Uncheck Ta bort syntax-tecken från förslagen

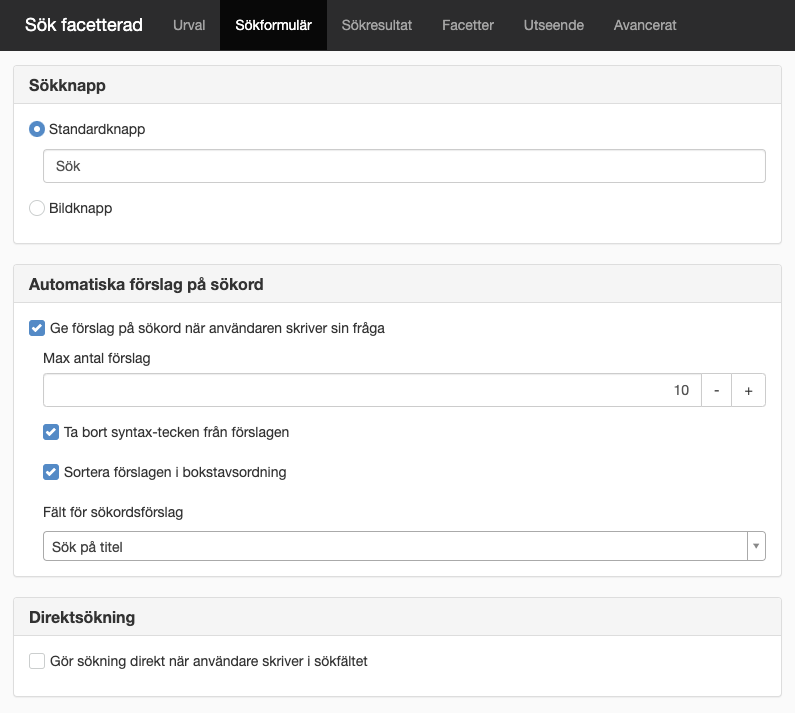51,432
